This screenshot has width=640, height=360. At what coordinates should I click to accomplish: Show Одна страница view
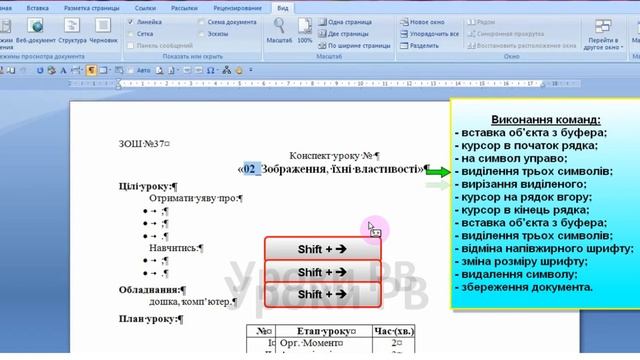pyautogui.click(x=345, y=22)
